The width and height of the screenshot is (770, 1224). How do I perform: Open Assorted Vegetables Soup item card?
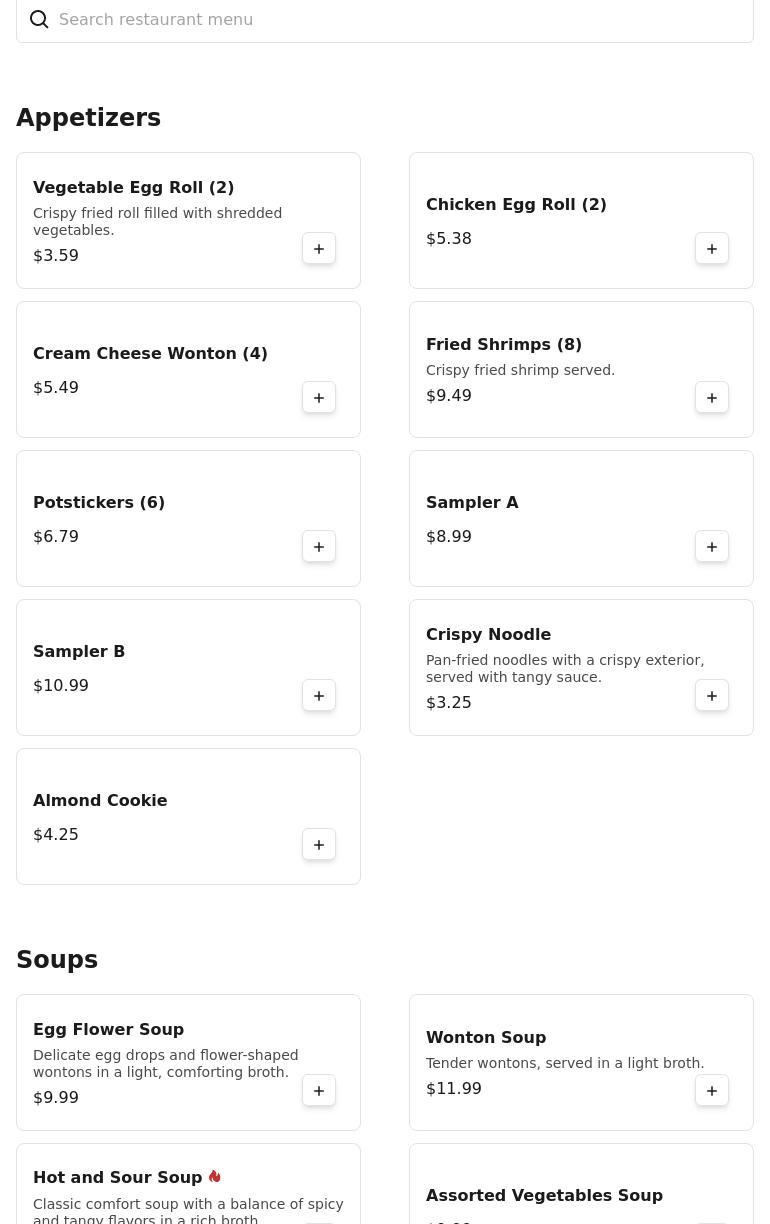581,1184
